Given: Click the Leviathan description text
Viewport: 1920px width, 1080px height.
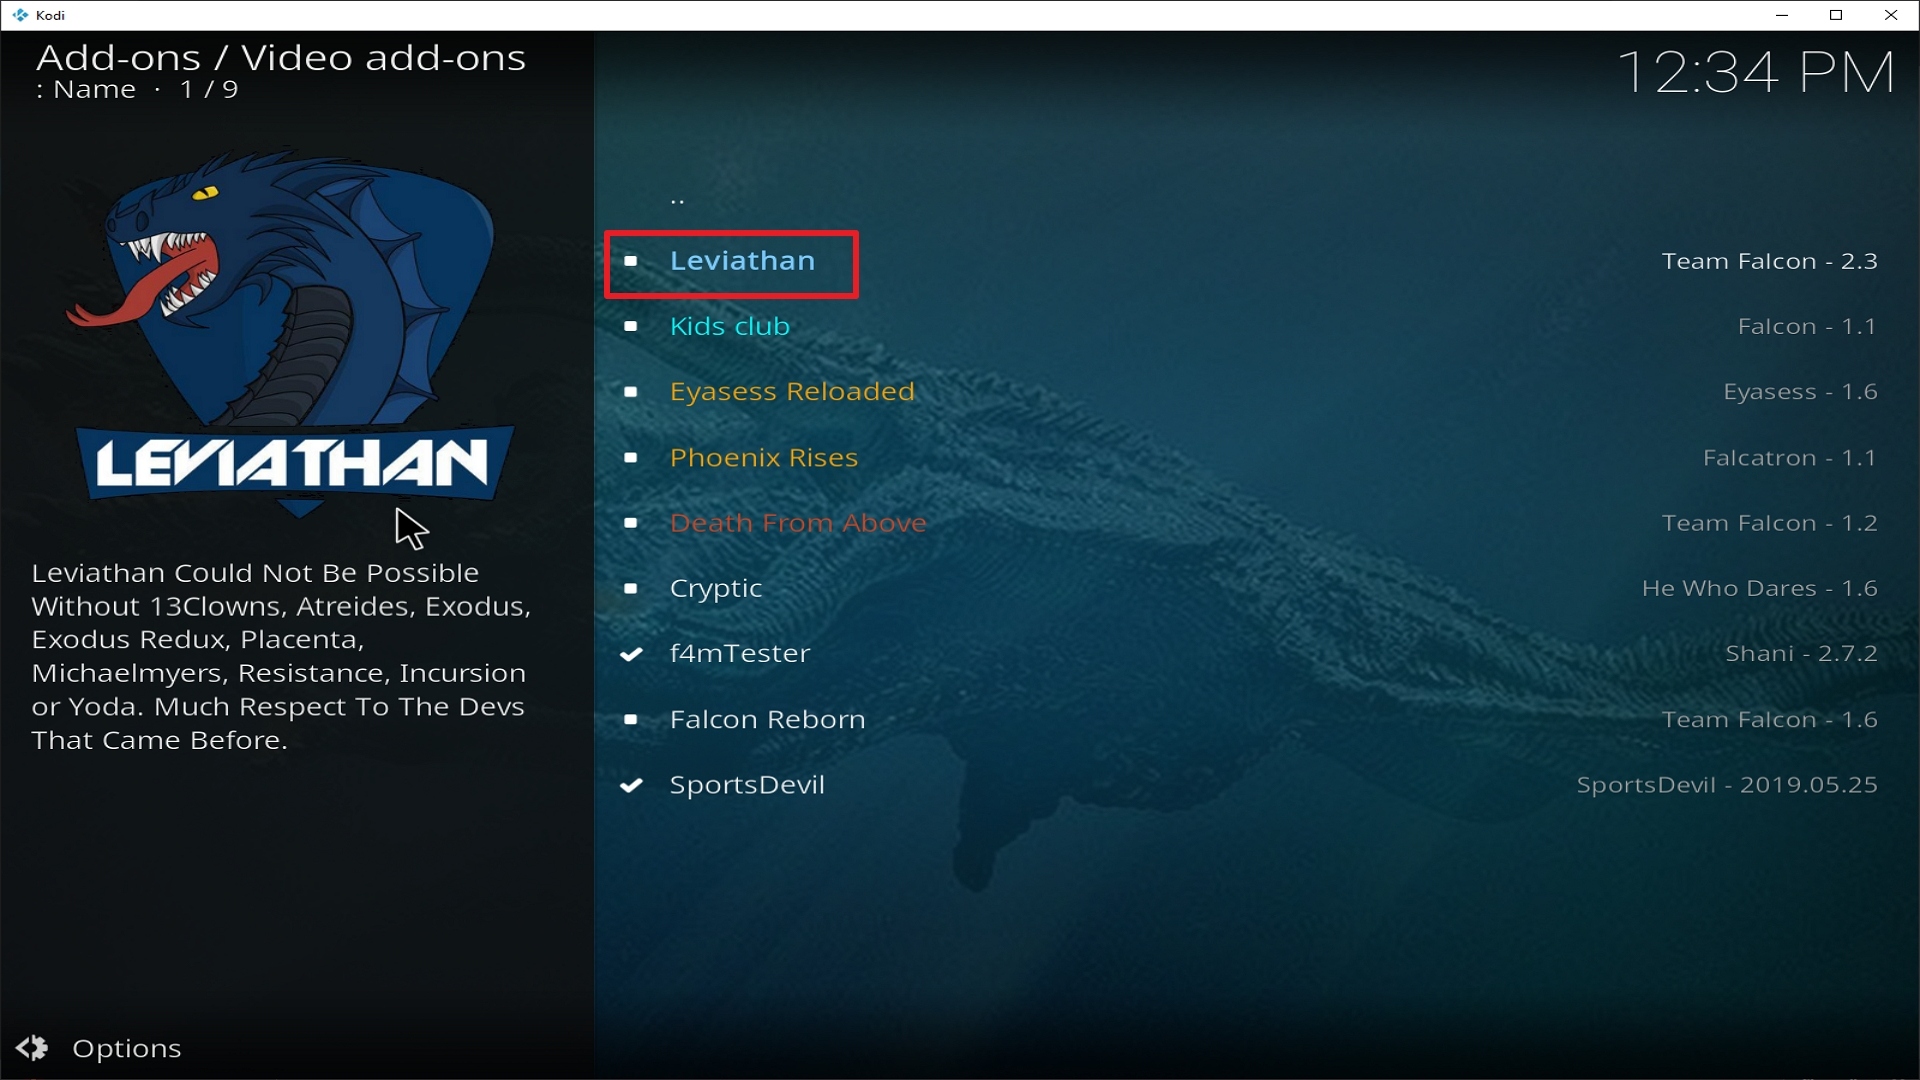Looking at the screenshot, I should pyautogui.click(x=281, y=656).
